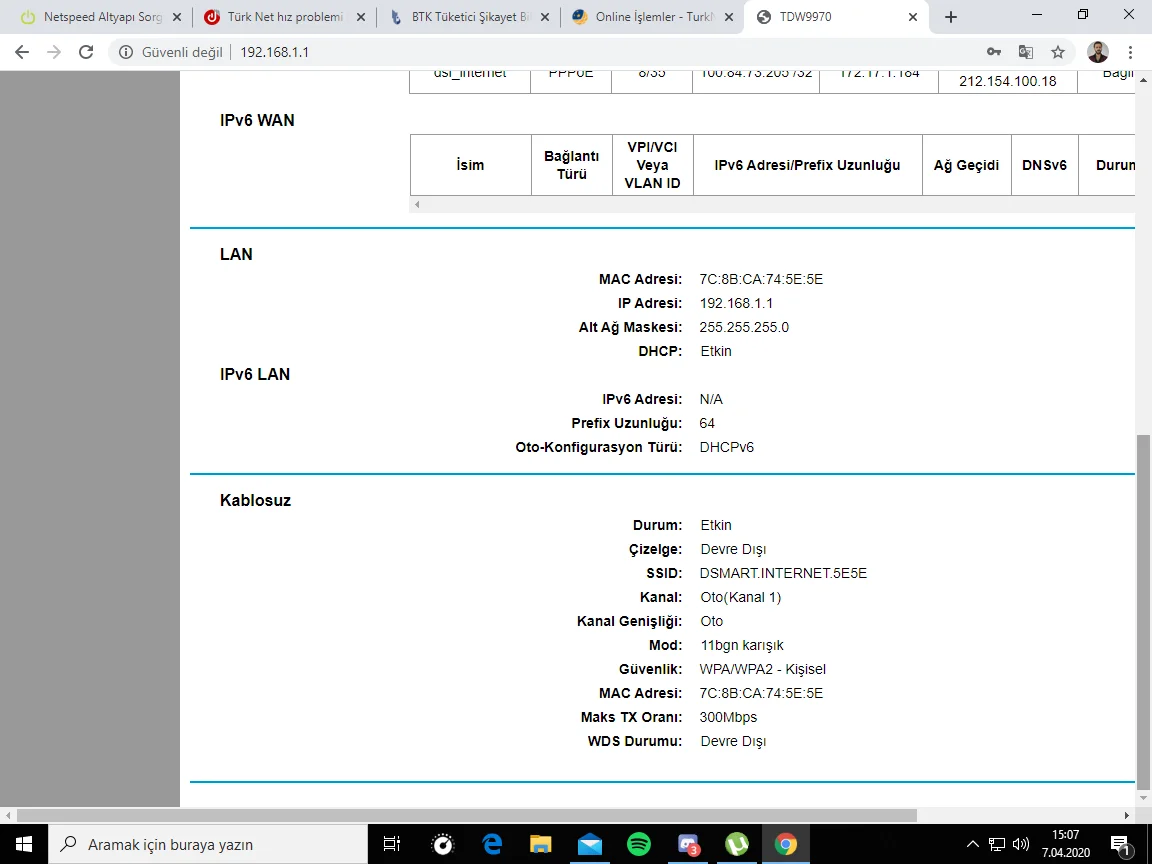Screen dimensions: 1152x864
Task: Click the translate page icon
Action: coord(1026,52)
